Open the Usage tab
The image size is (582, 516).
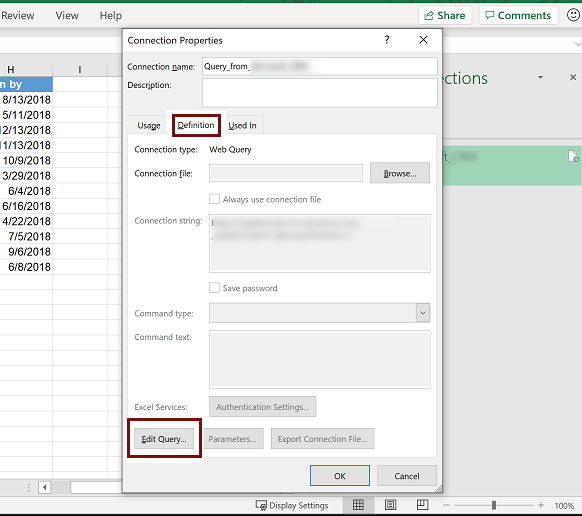click(x=149, y=125)
